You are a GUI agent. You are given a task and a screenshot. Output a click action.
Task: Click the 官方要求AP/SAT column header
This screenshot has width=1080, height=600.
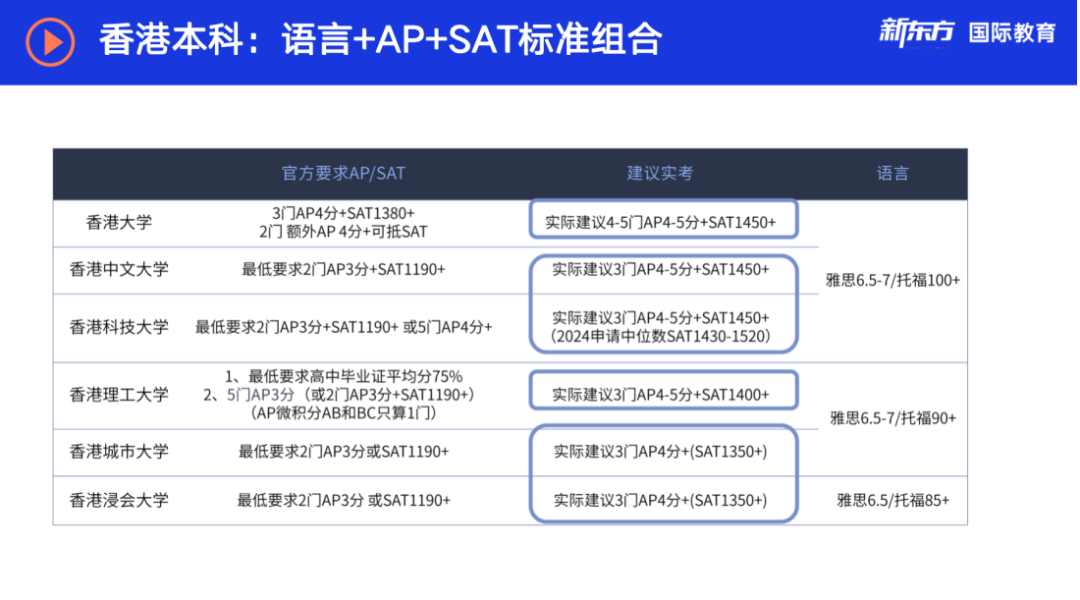pyautogui.click(x=343, y=173)
